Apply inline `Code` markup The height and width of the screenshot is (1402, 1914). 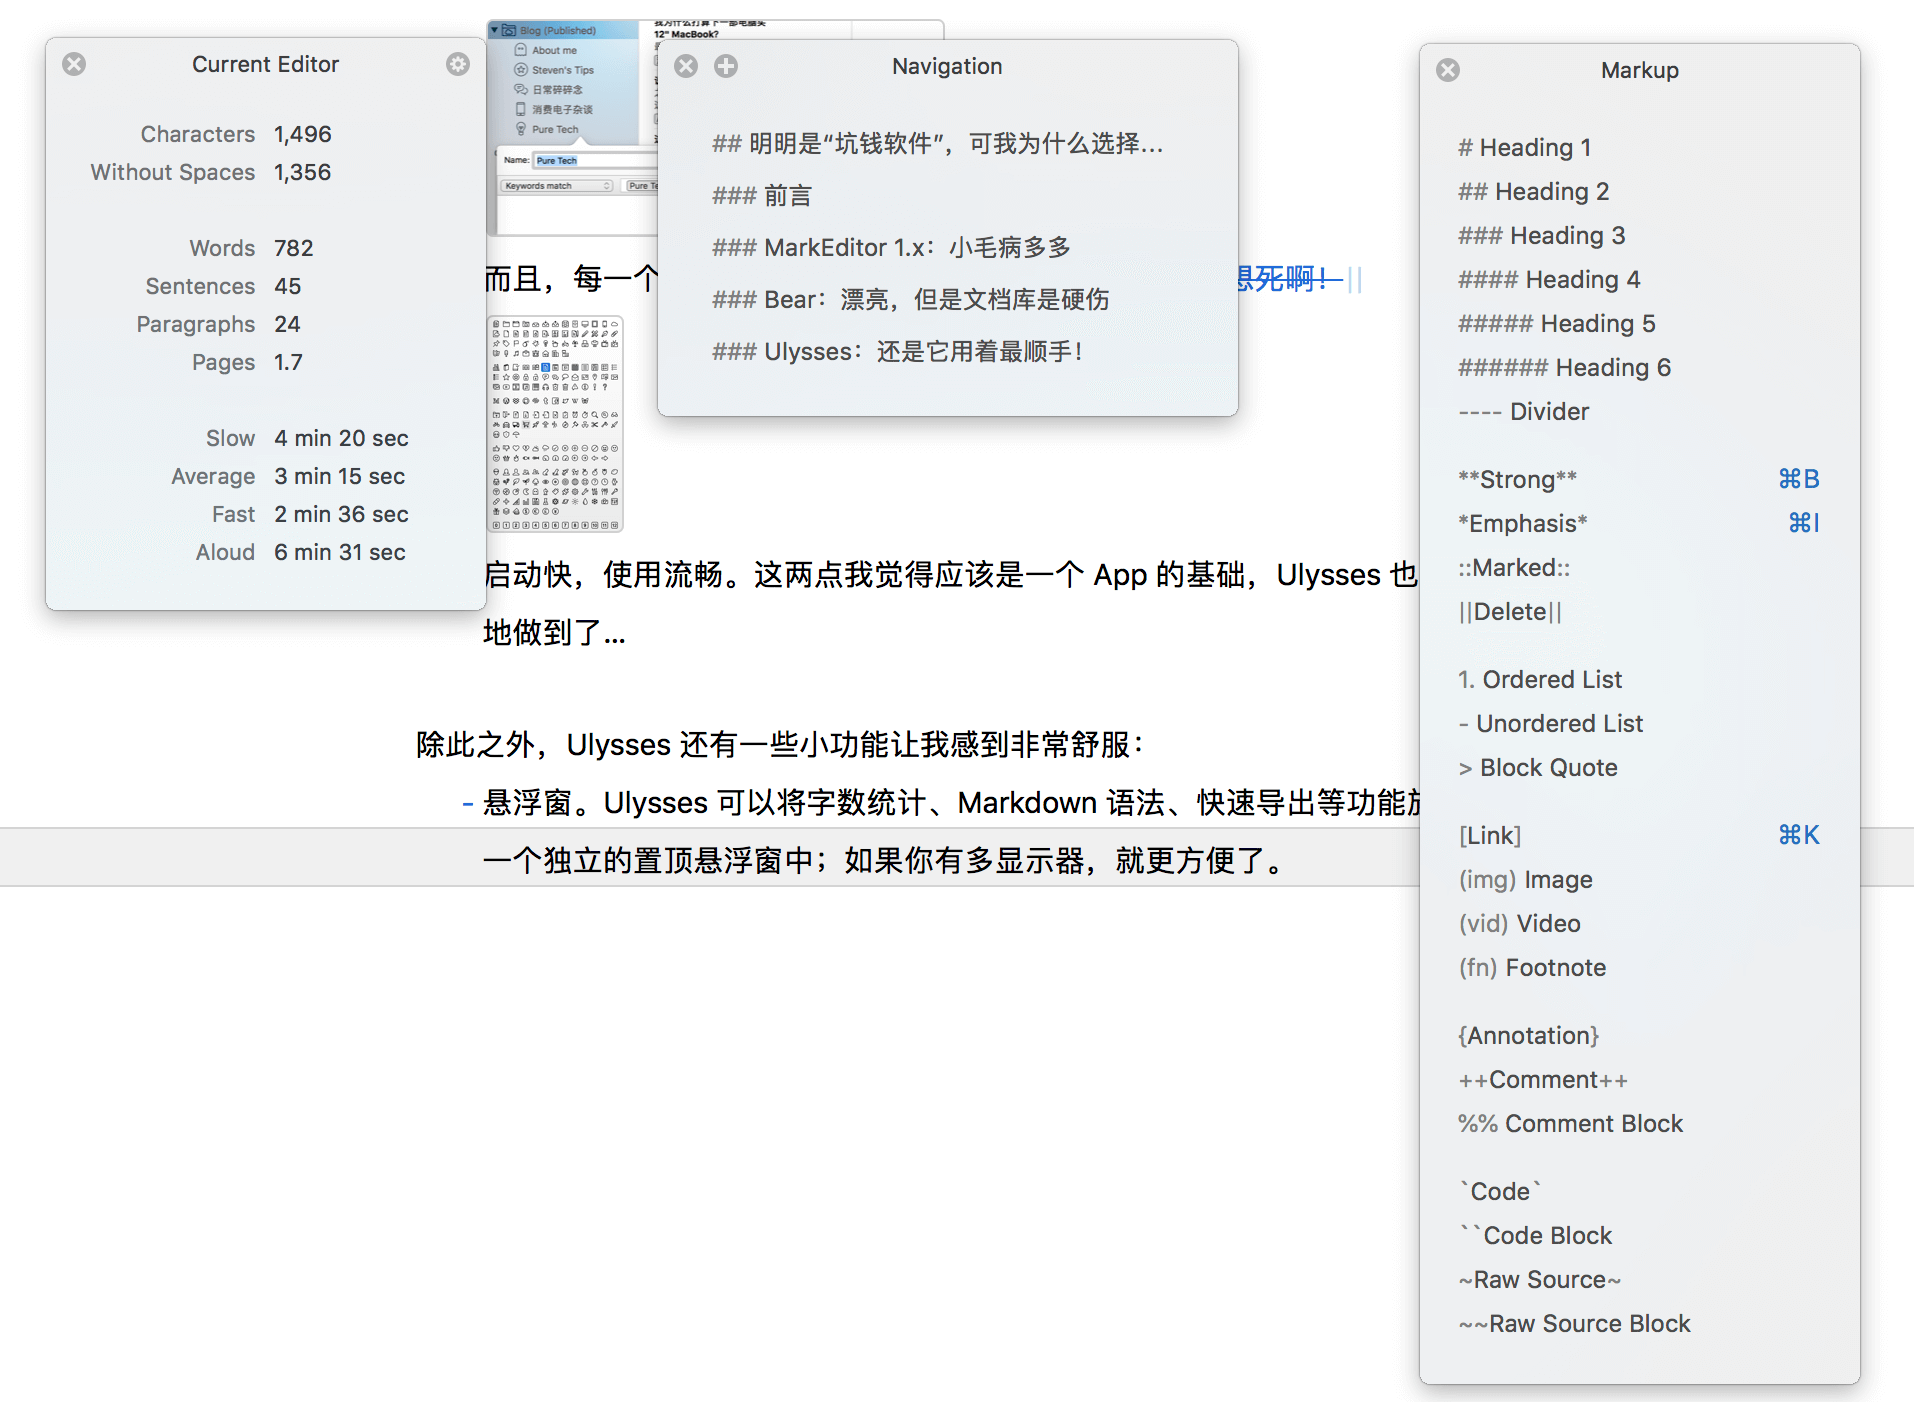point(1500,1192)
